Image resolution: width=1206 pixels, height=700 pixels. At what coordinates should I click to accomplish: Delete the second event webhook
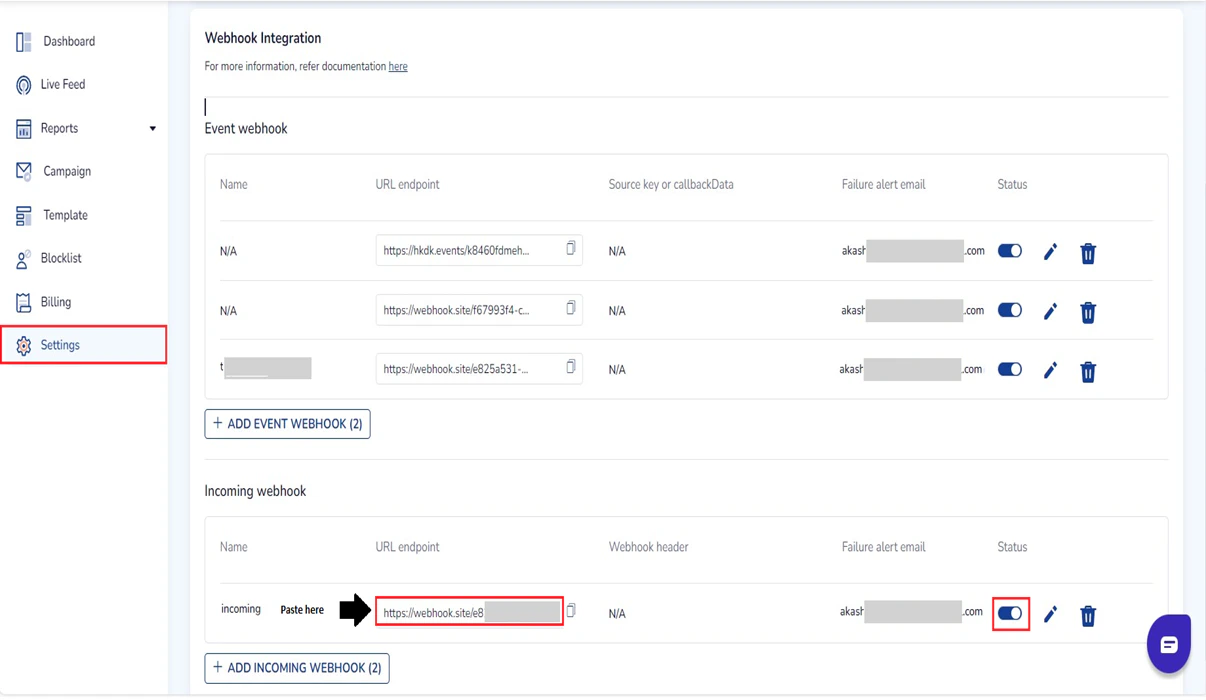coord(1088,312)
